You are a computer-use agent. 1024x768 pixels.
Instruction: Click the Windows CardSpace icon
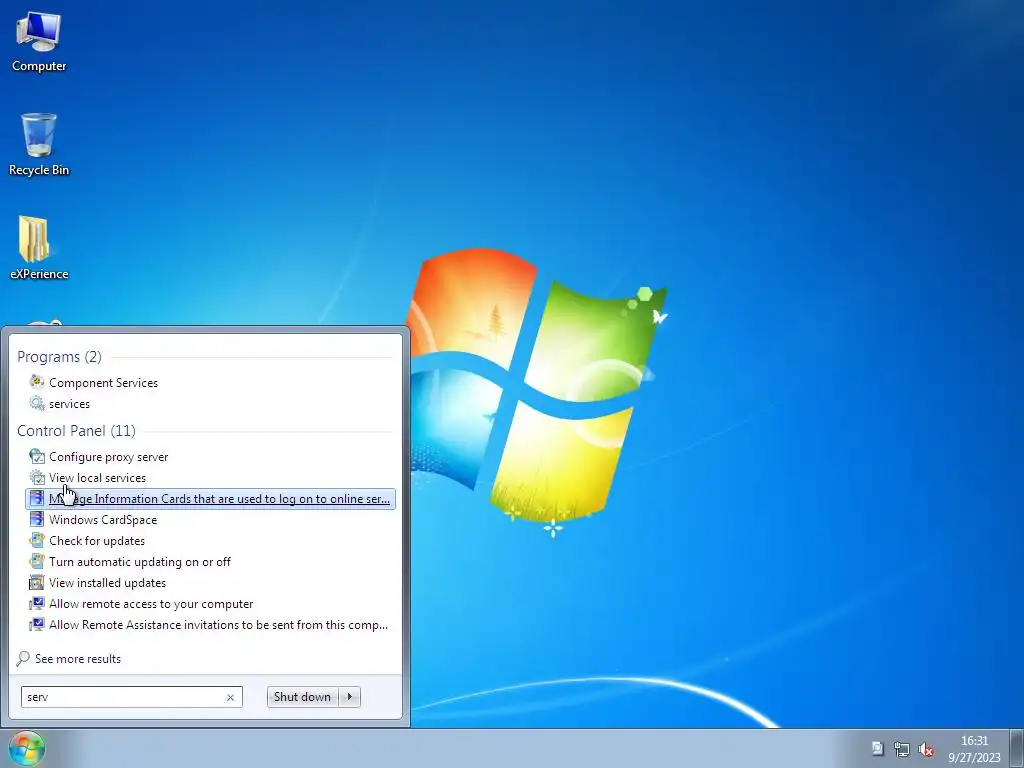(37, 519)
